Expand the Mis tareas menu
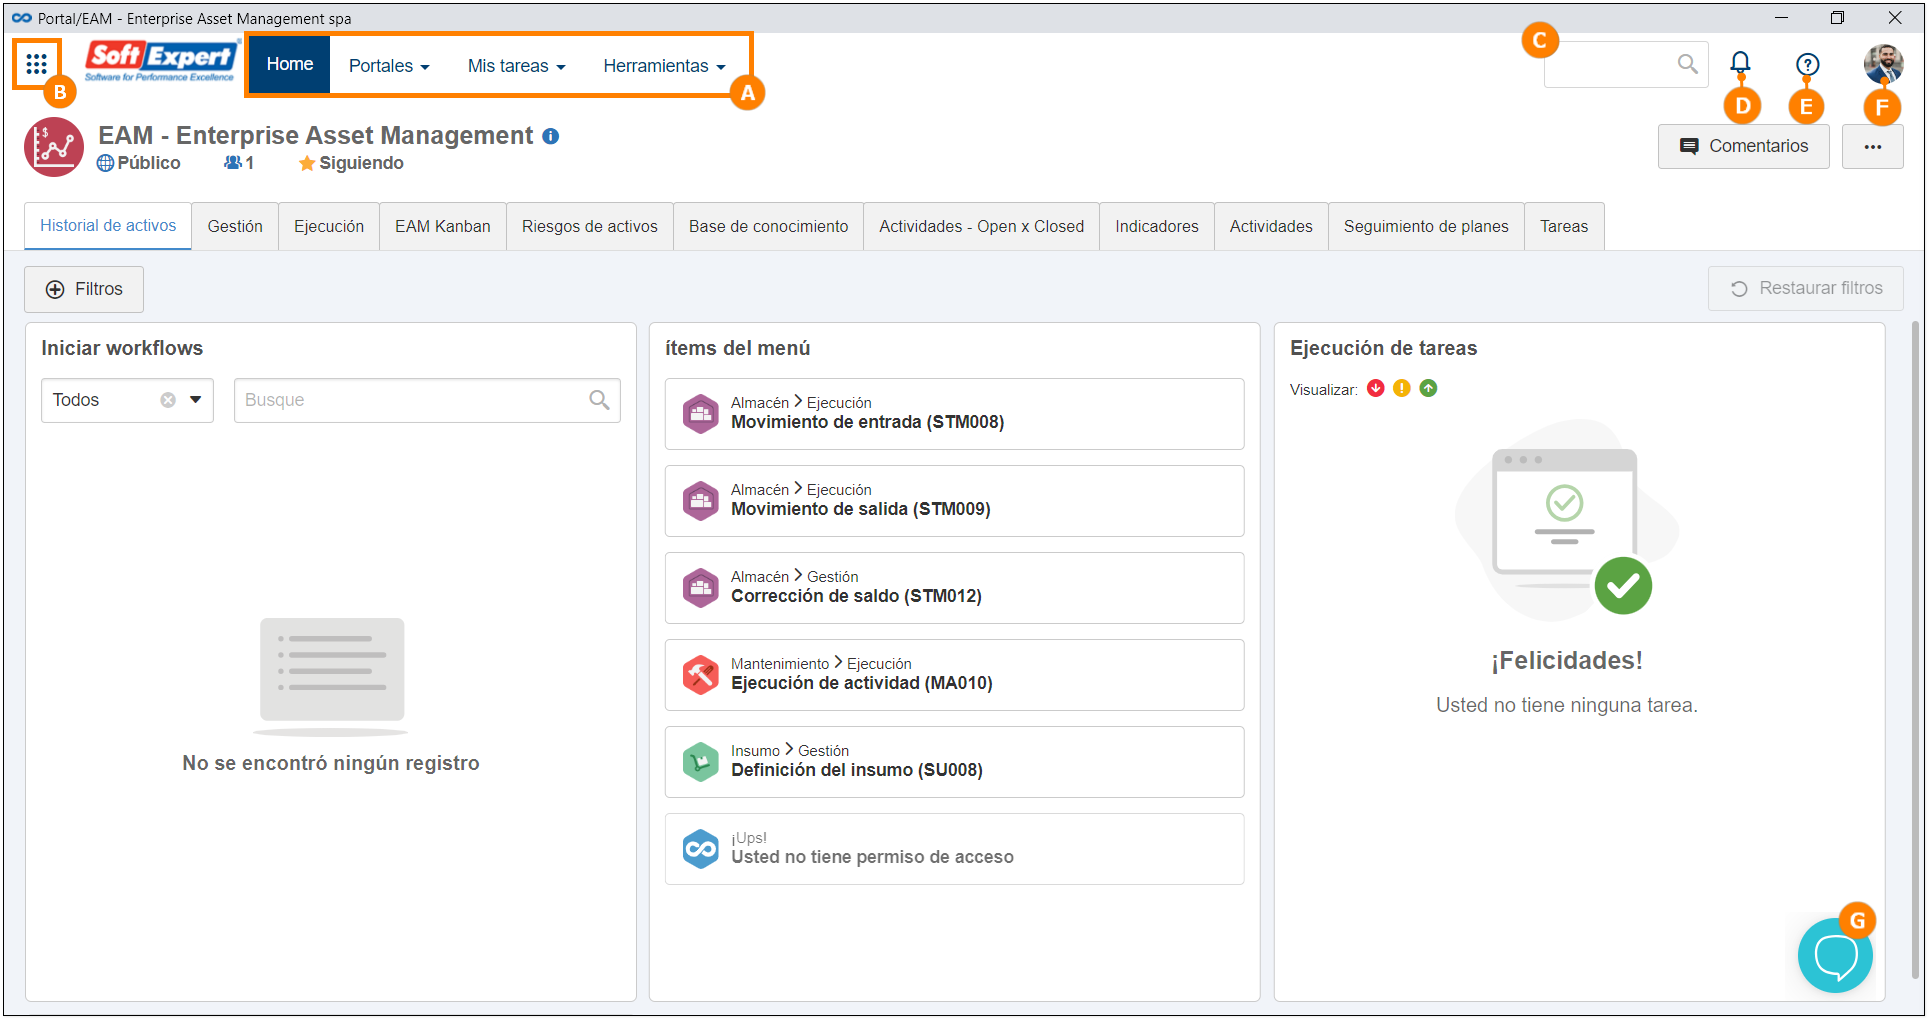This screenshot has height=1020, width=1929. (516, 66)
